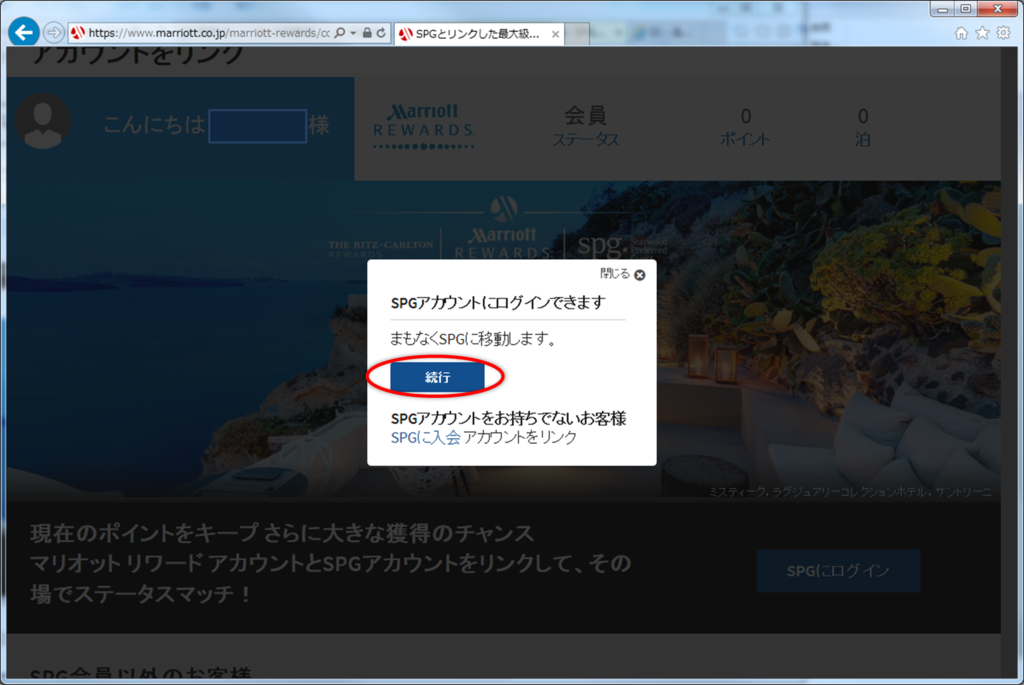1024x685 pixels.
Task: Click SPGアカウントにログインできます heading
Action: 498,302
